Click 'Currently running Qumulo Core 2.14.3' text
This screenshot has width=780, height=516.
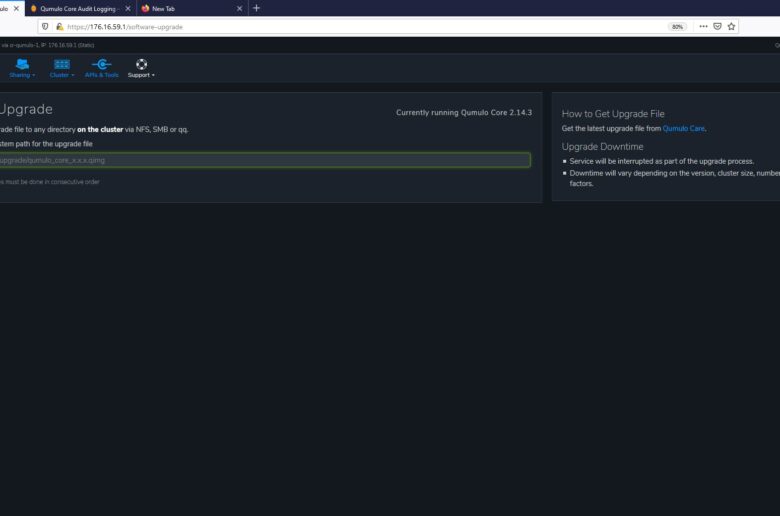point(464,112)
